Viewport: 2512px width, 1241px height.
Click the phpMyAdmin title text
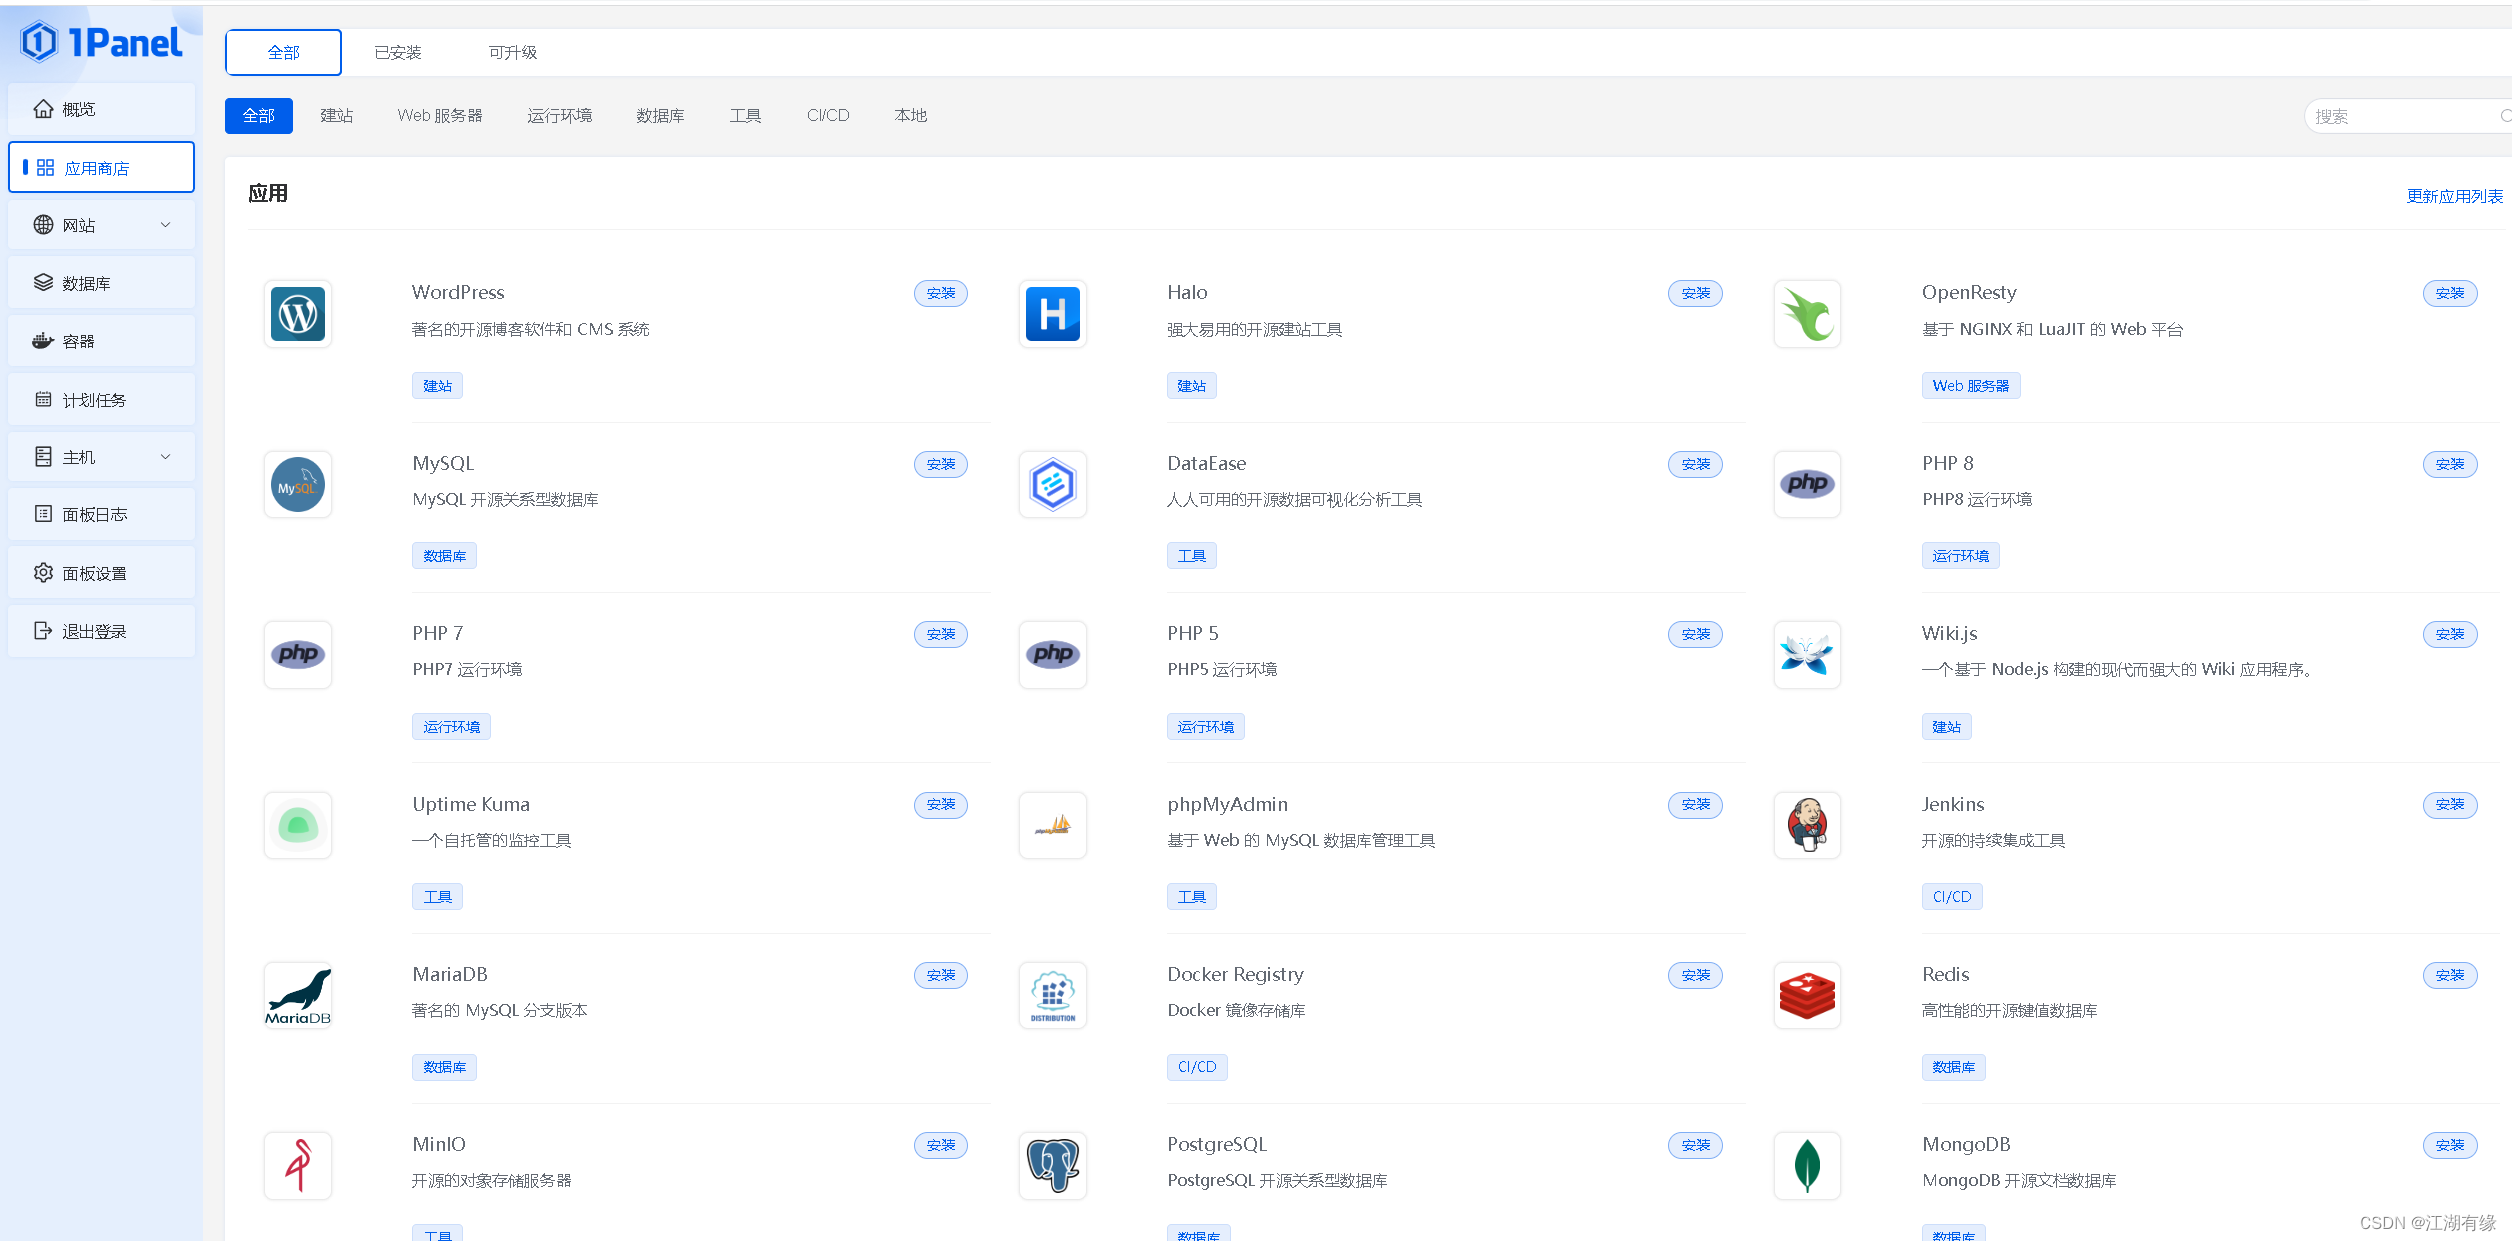(x=1227, y=804)
